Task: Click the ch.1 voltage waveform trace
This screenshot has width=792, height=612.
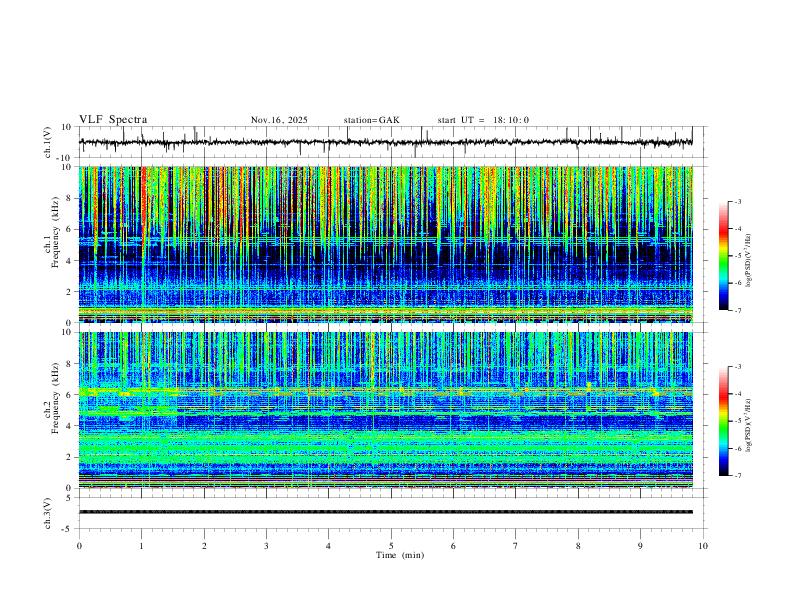Action: (386, 142)
